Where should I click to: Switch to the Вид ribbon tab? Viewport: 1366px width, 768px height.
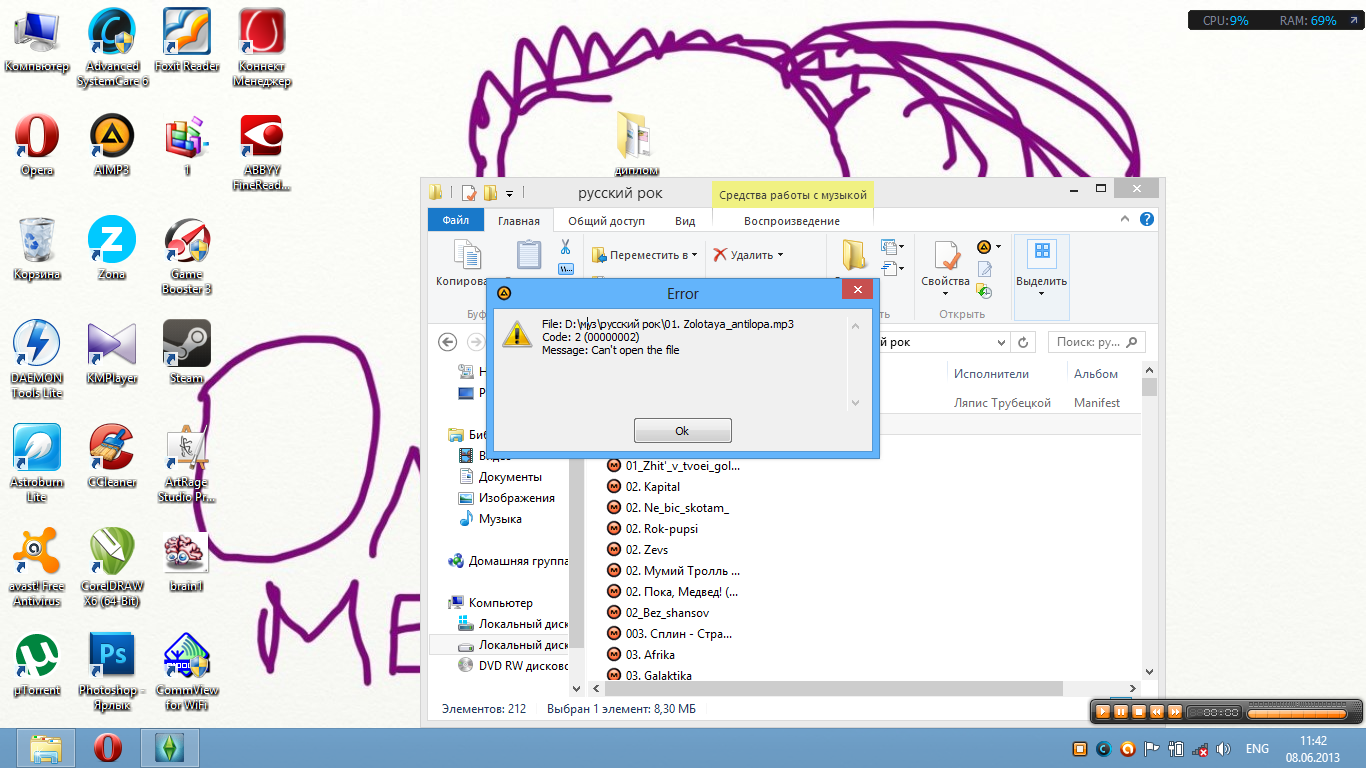(x=685, y=221)
